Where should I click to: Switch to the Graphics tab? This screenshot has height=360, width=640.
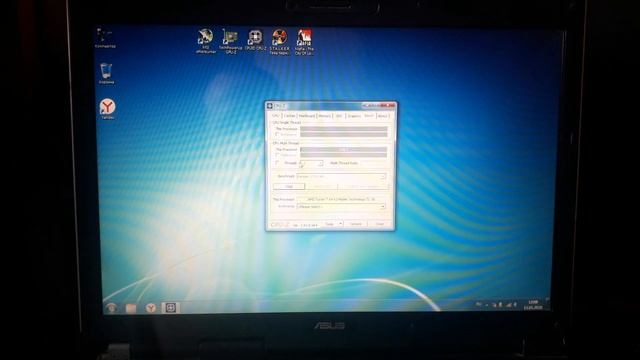click(354, 116)
